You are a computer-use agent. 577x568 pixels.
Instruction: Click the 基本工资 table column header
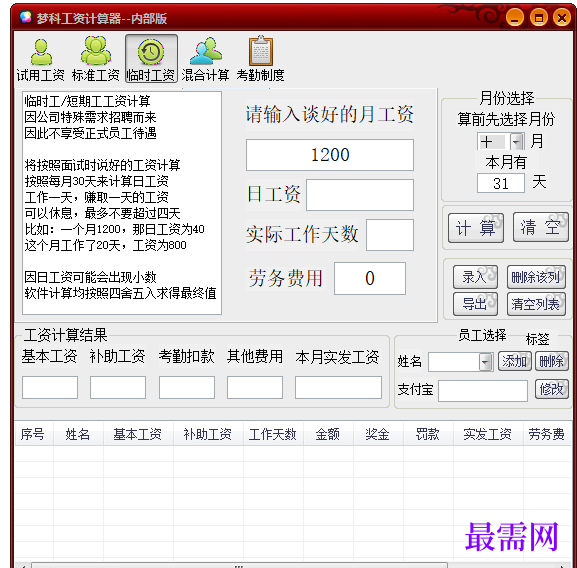pos(138,434)
